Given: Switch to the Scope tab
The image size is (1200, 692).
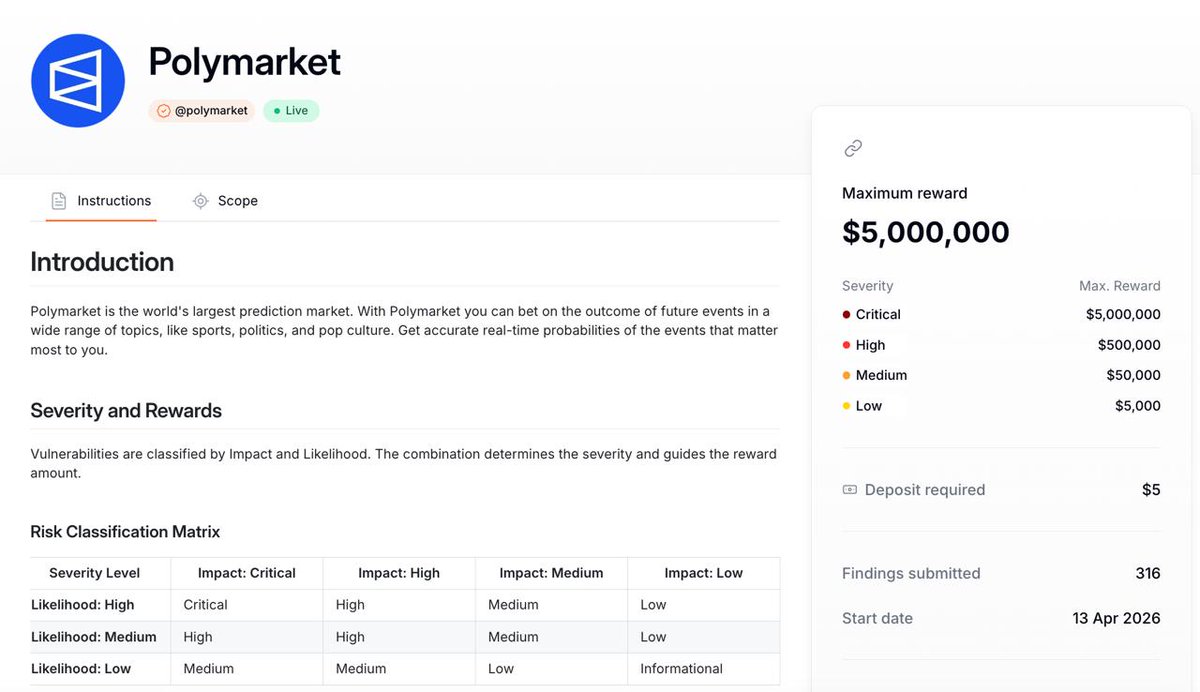Looking at the screenshot, I should (225, 201).
